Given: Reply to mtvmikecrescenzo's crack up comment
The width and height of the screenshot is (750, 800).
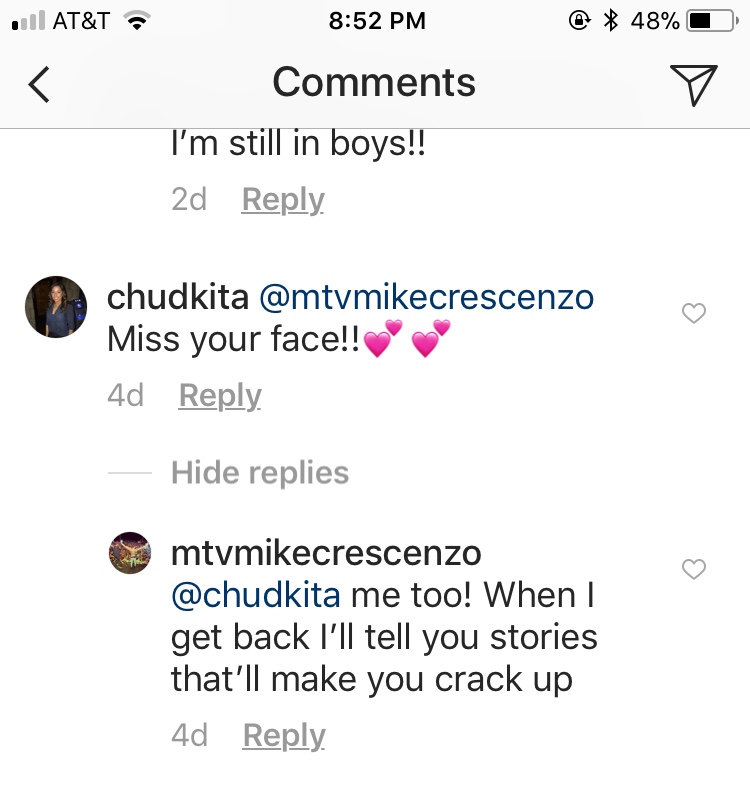Looking at the screenshot, I should coord(284,735).
